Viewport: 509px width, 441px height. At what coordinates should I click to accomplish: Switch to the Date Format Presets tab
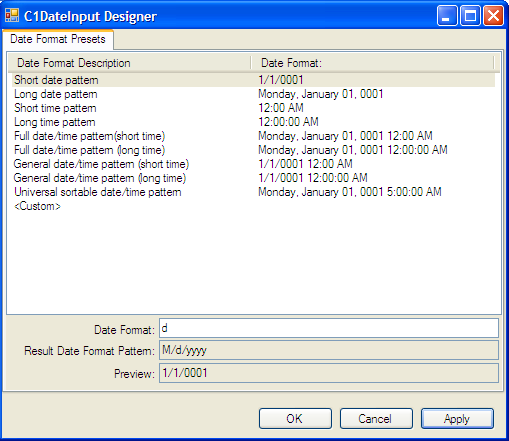pos(58,39)
